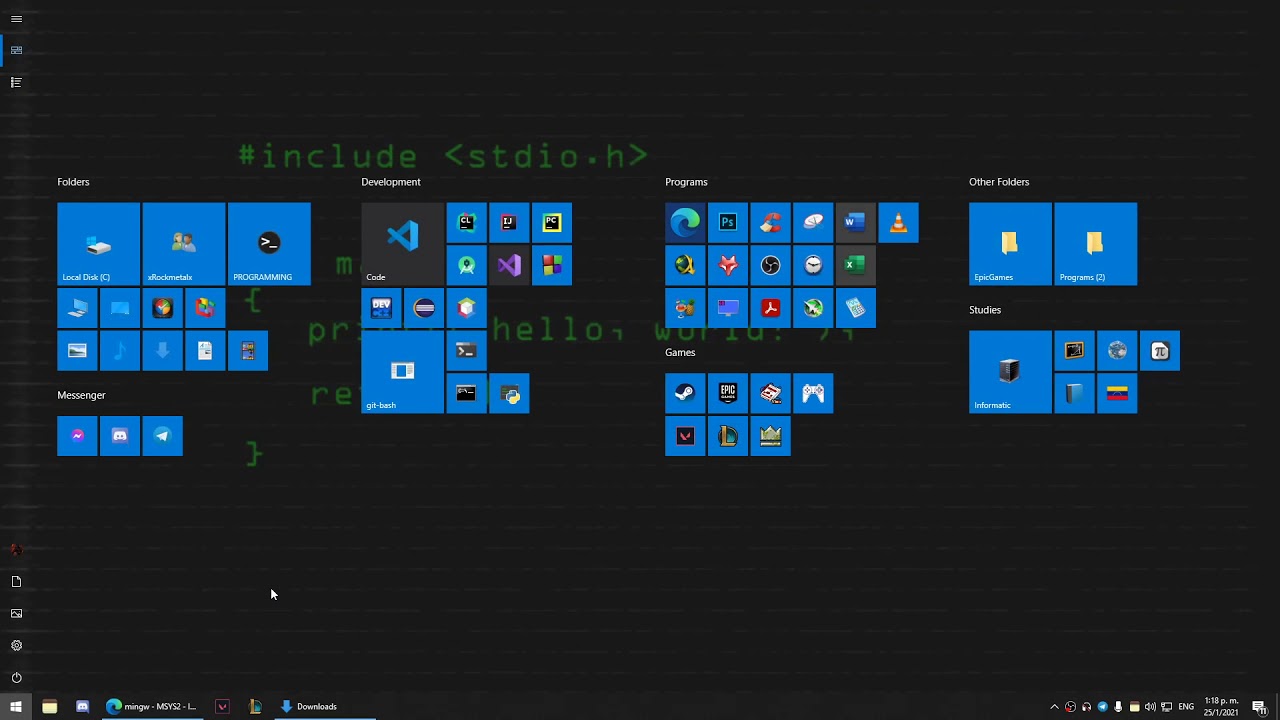This screenshot has height=720, width=1280.
Task: Open Microsoft Edge tile in Programs
Action: tap(685, 223)
